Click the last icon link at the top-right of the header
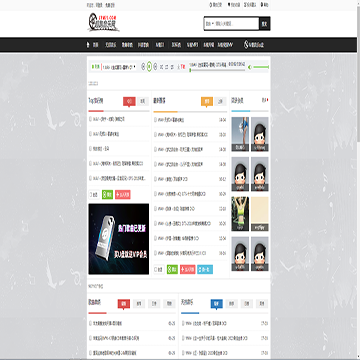The height and width of the screenshot is (360, 360). pyautogui.click(x=265, y=5)
